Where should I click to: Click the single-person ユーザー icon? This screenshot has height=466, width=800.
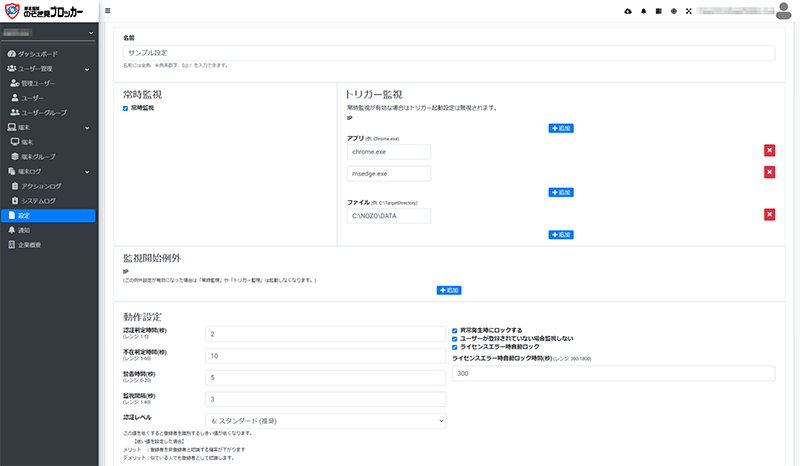[15, 97]
